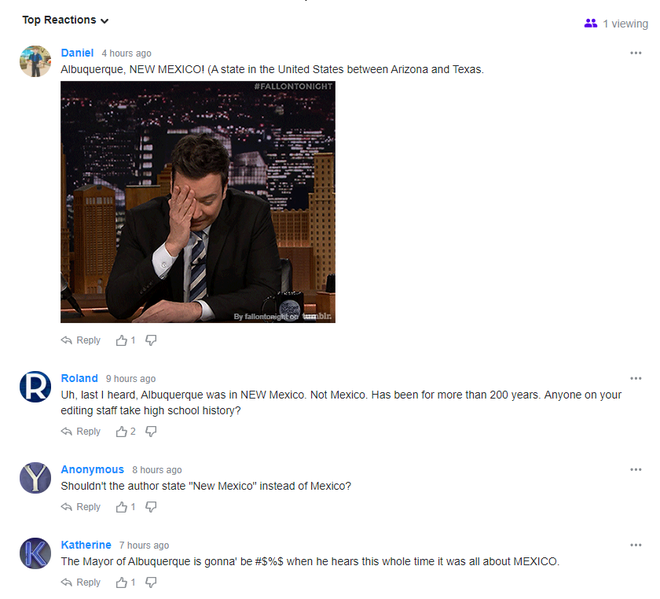Viewport: 660px width, 599px height.
Task: Reply to Daniel's comment
Action: click(x=81, y=340)
